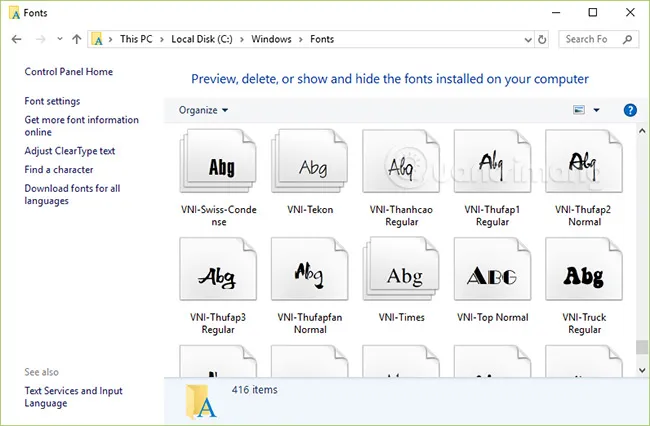Click the VNI-Top Normal name label
The width and height of the screenshot is (650, 426).
click(492, 317)
